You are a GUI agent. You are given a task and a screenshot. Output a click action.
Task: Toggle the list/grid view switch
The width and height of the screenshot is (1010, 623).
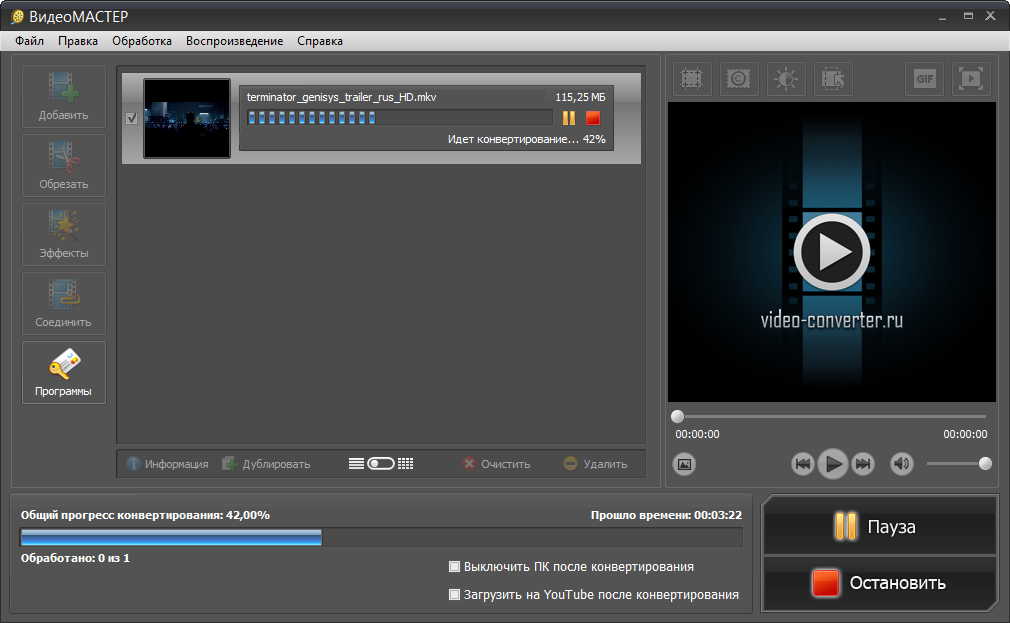tap(381, 464)
